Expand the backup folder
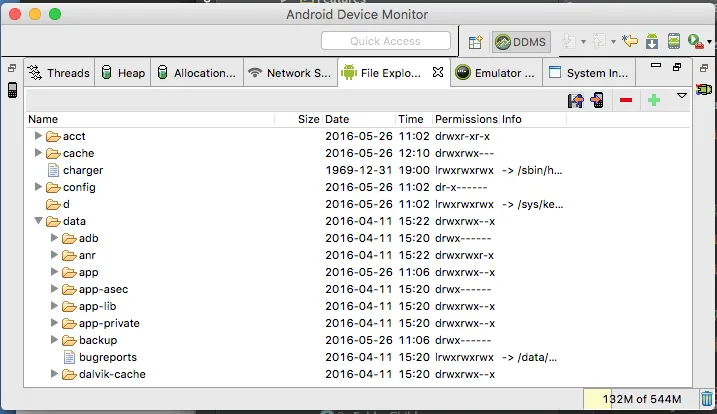Viewport: 717px width, 414px height. point(54,339)
